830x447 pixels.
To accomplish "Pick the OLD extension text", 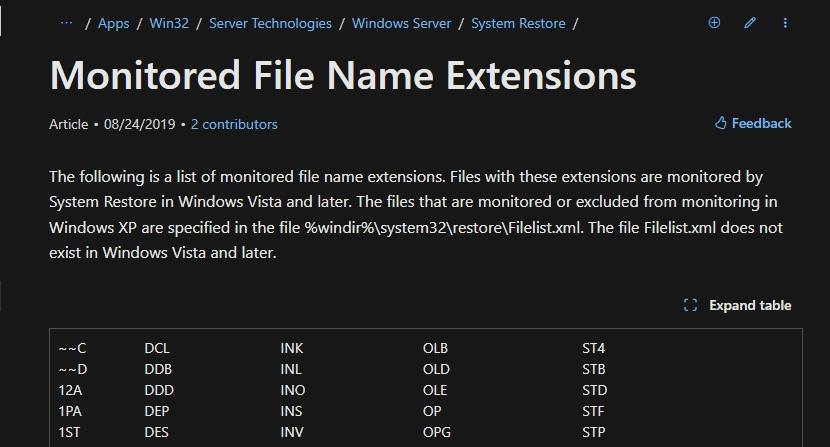I will (x=436, y=369).
